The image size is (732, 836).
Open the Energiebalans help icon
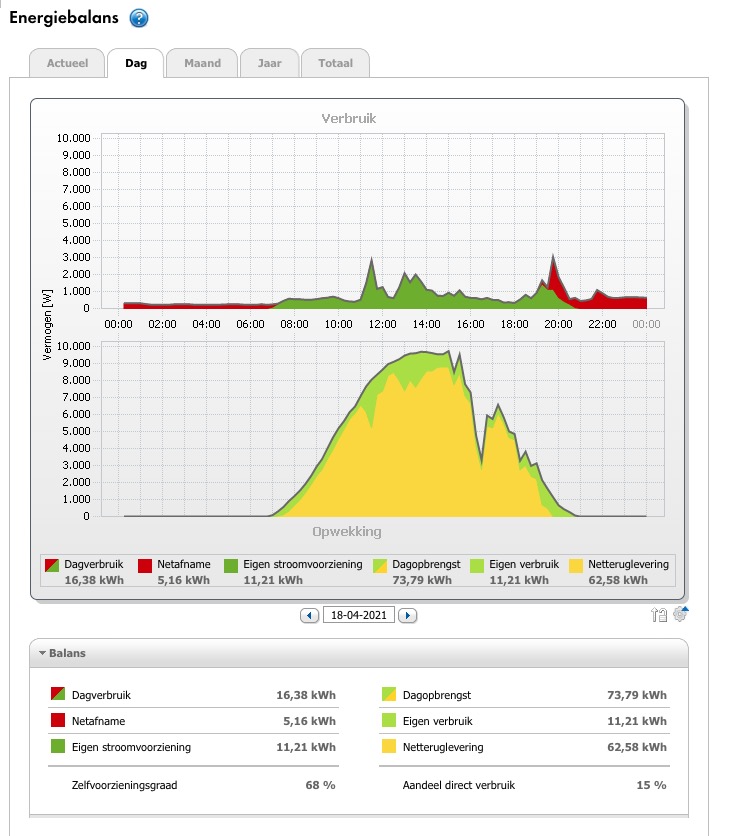tap(139, 18)
